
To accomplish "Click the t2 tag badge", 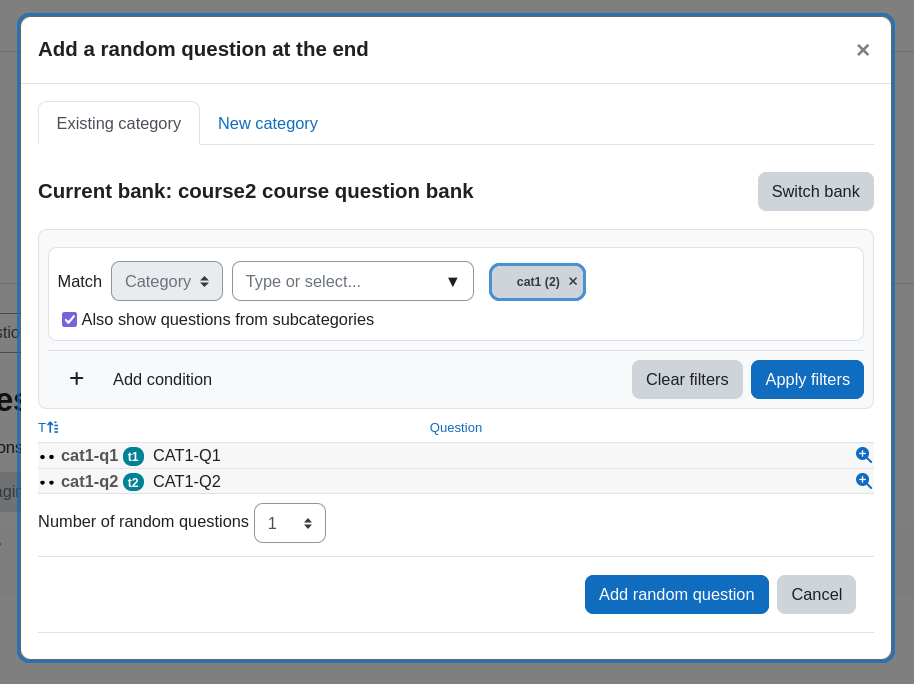I will point(133,482).
